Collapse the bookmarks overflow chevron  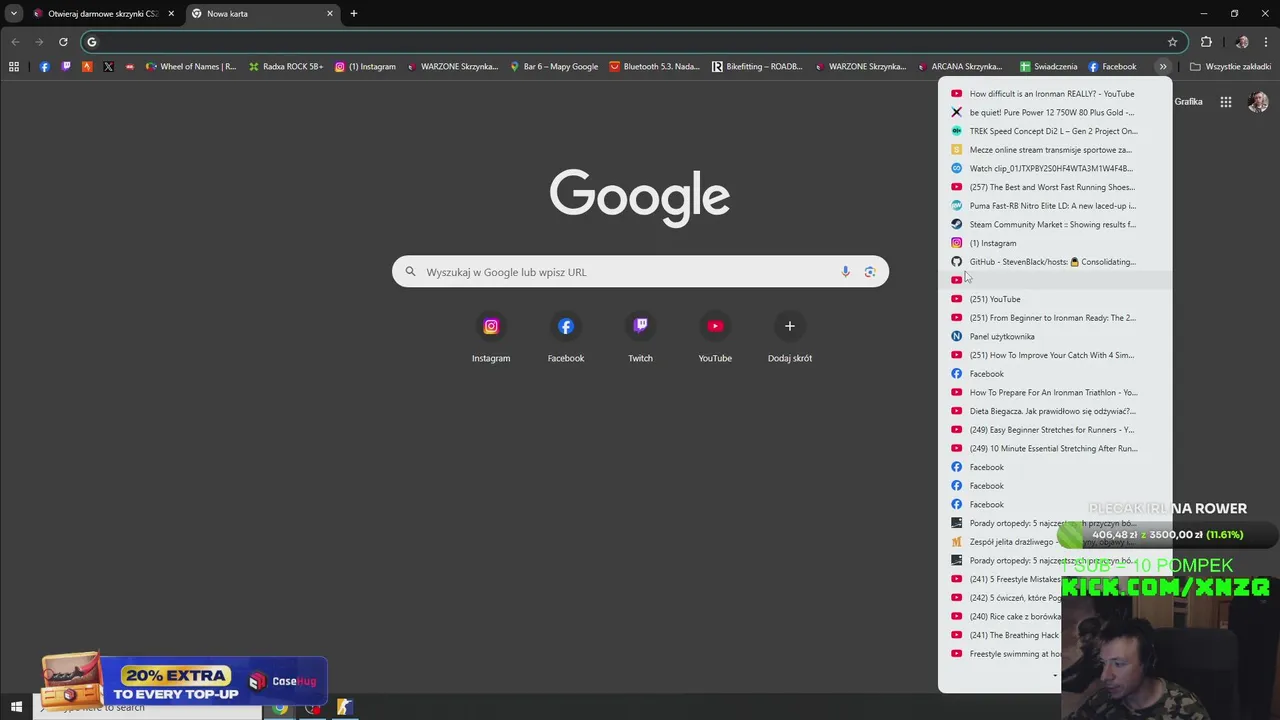tap(1163, 67)
